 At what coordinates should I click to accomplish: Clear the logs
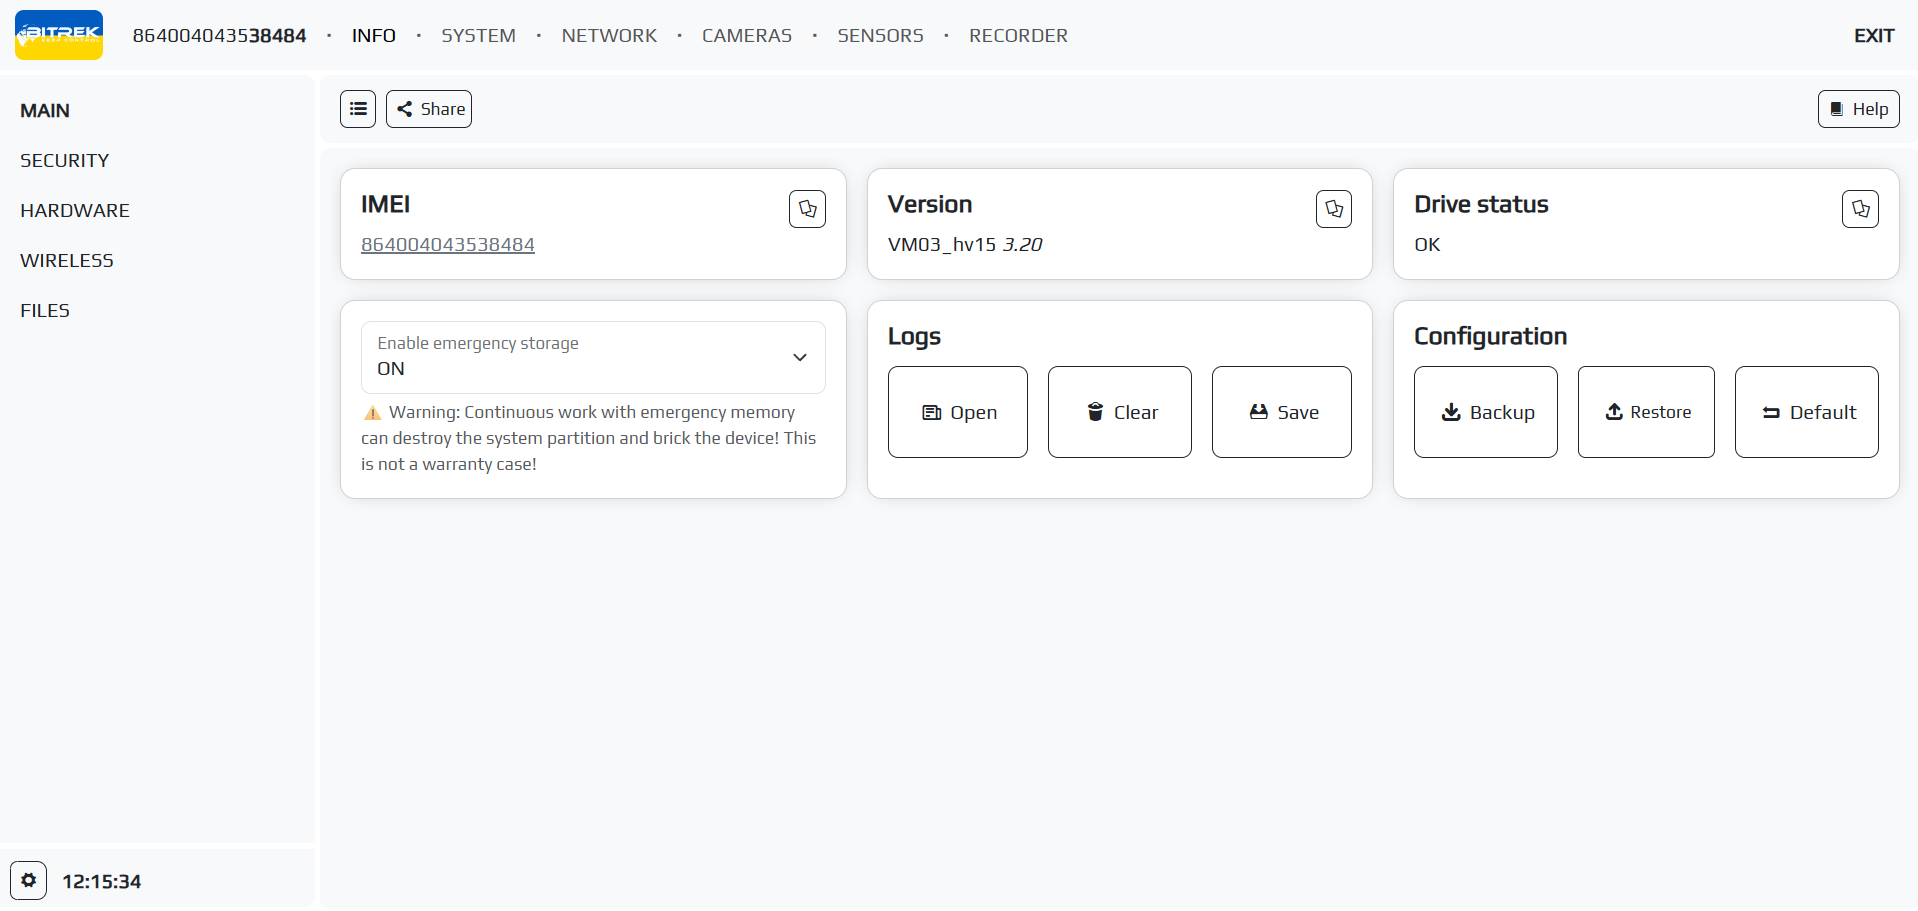tap(1119, 412)
